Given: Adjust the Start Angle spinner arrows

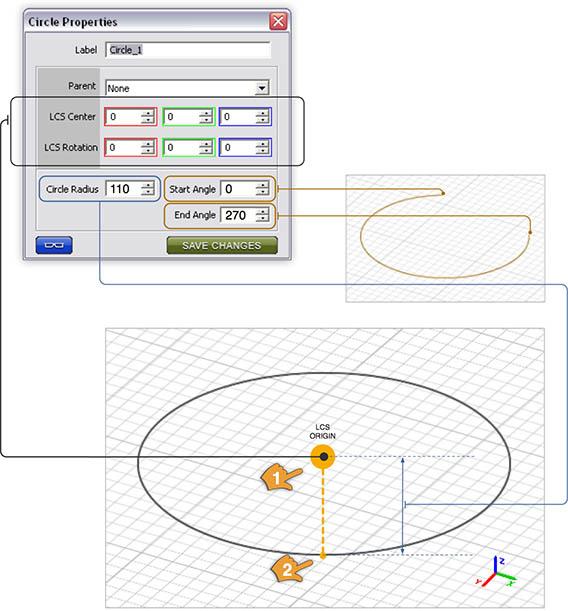Looking at the screenshot, I should point(263,189).
